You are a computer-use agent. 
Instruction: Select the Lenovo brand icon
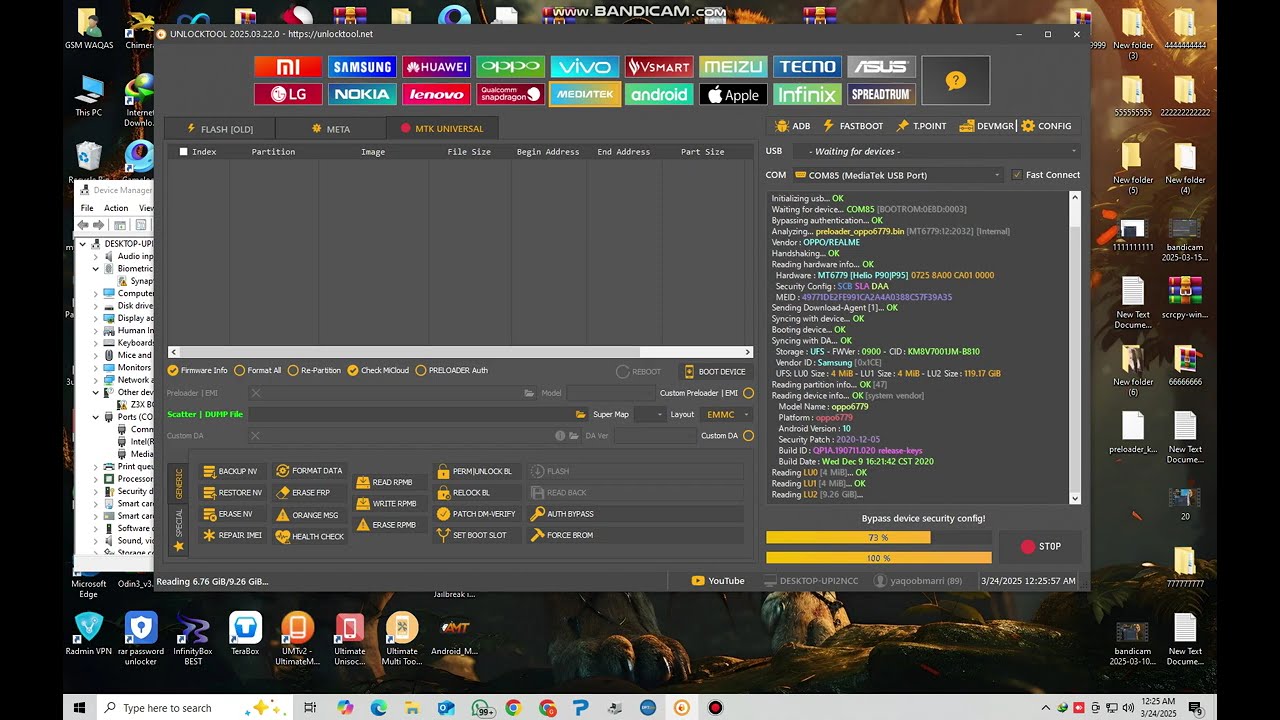(x=436, y=94)
